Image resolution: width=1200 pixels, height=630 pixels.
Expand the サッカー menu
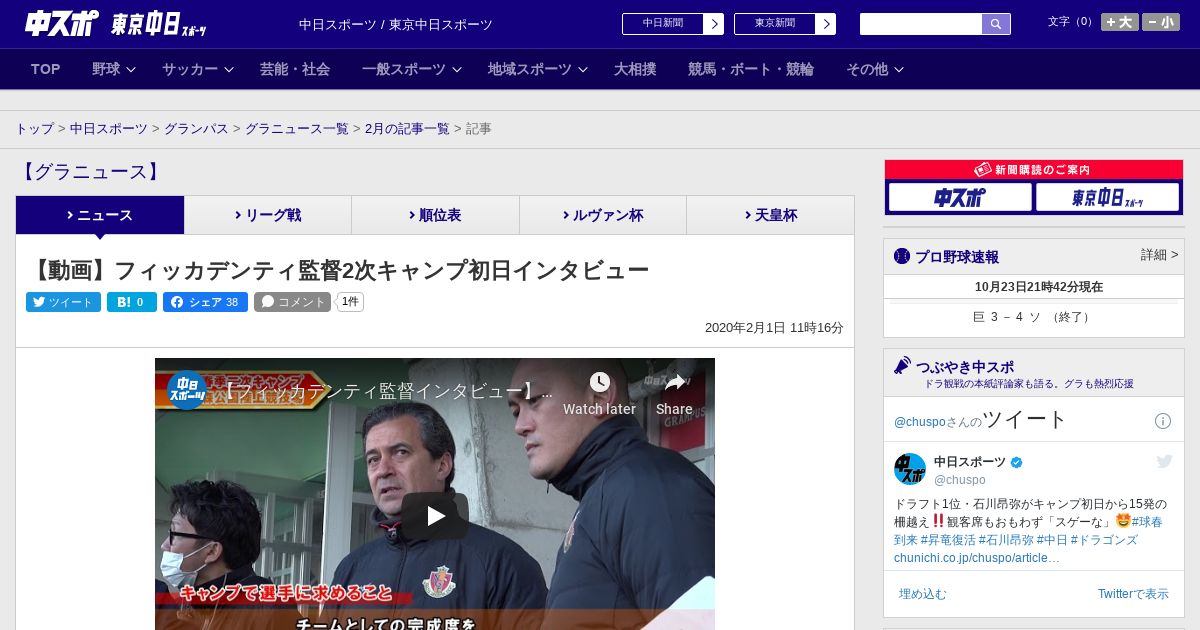tap(197, 69)
